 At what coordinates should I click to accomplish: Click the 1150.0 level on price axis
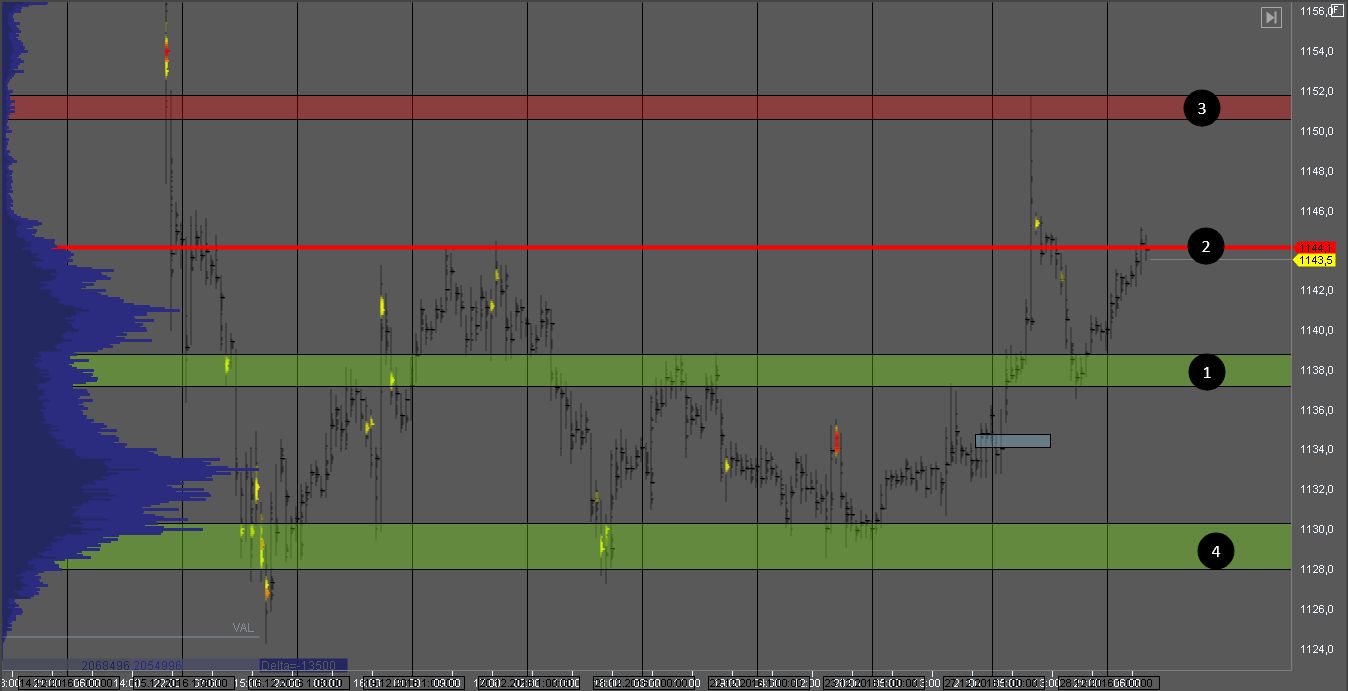[x=1316, y=131]
